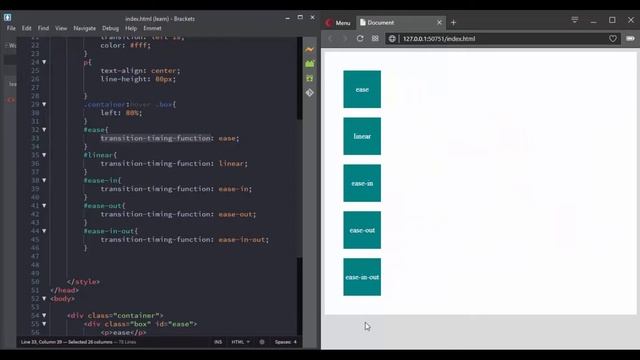Click the site info globe icon in address bar
The image size is (640, 360).
pyautogui.click(x=392, y=38)
